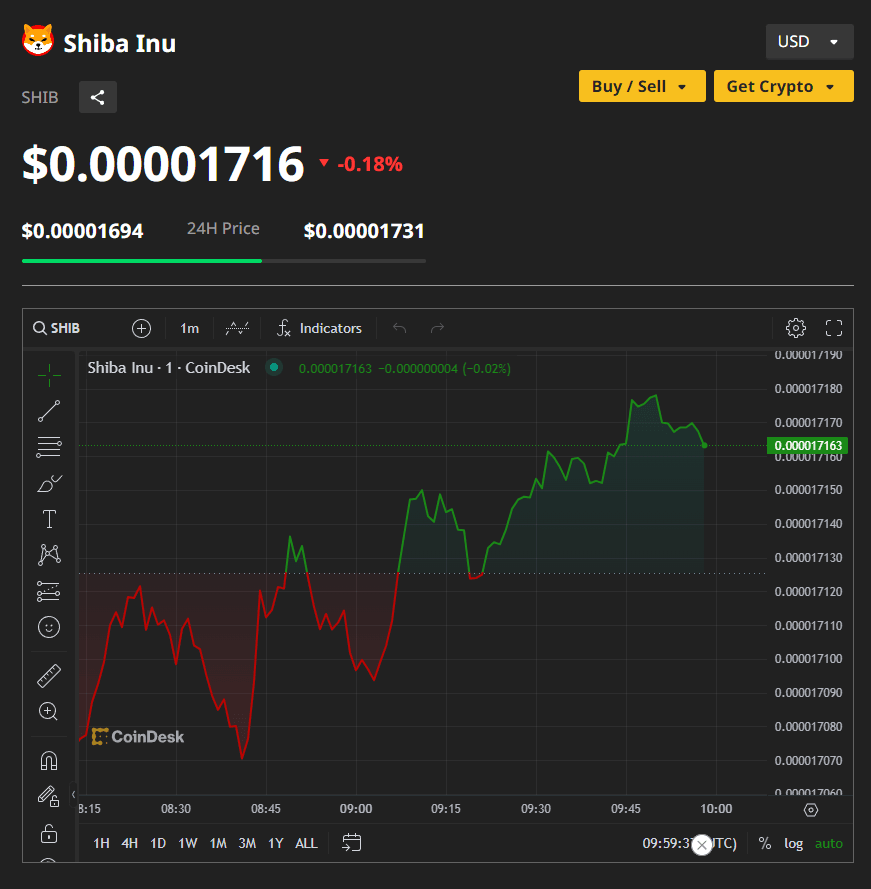Expand the Buy / Sell dropdown
The image size is (871, 889).
[642, 86]
